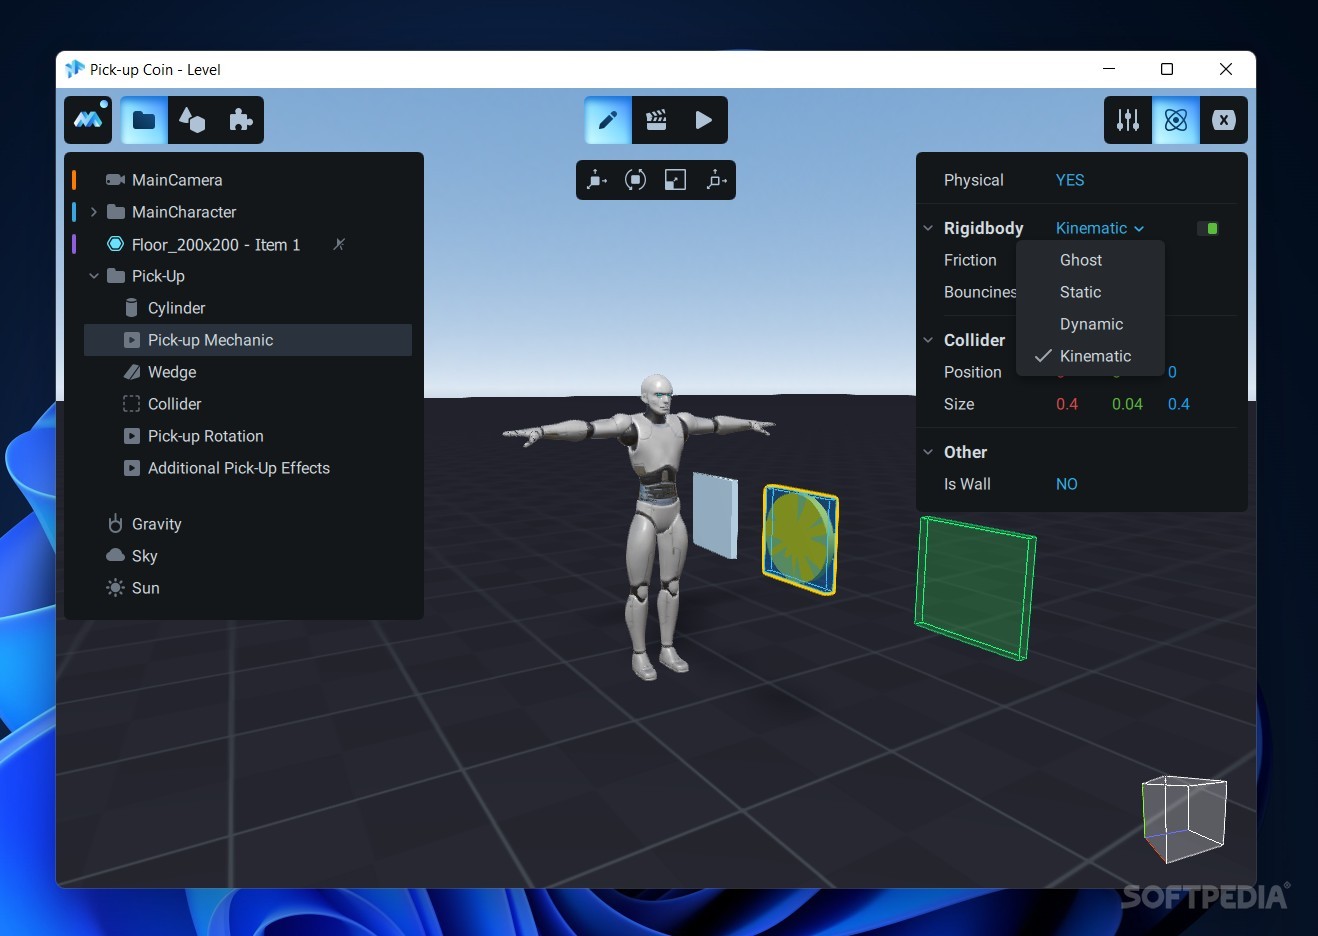Viewport: 1318px width, 936px height.
Task: Click the camera icon beside MainCamera
Action: coord(116,180)
